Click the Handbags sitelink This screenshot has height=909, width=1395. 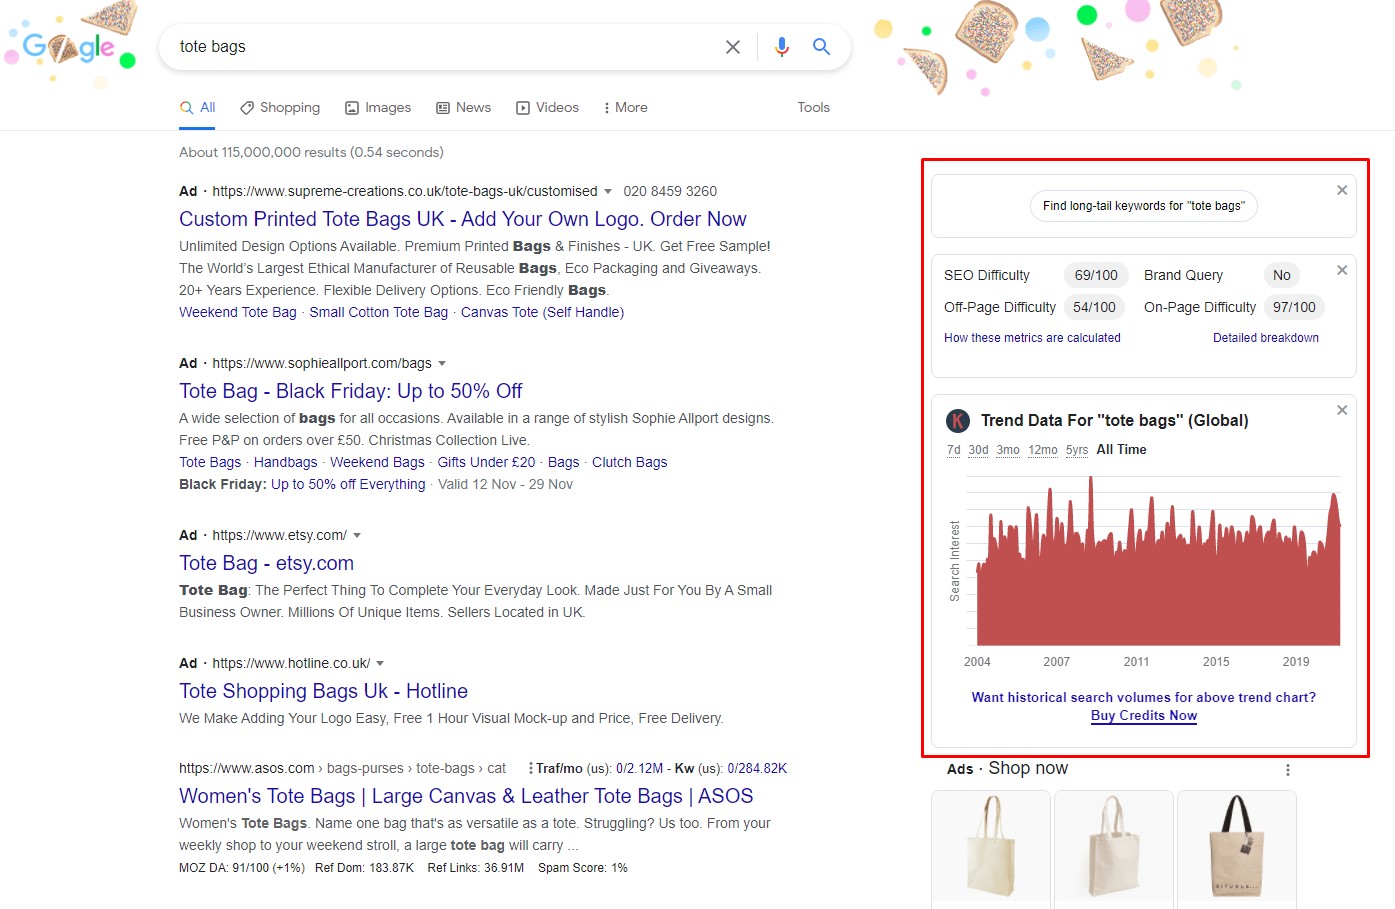click(285, 462)
